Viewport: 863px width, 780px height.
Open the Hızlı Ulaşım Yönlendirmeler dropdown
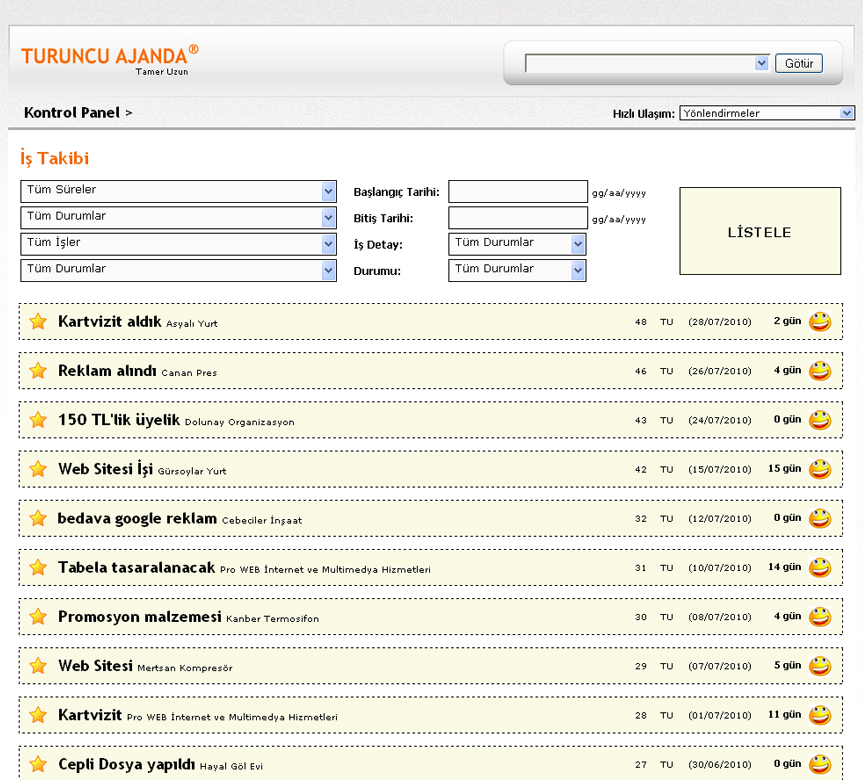point(766,113)
